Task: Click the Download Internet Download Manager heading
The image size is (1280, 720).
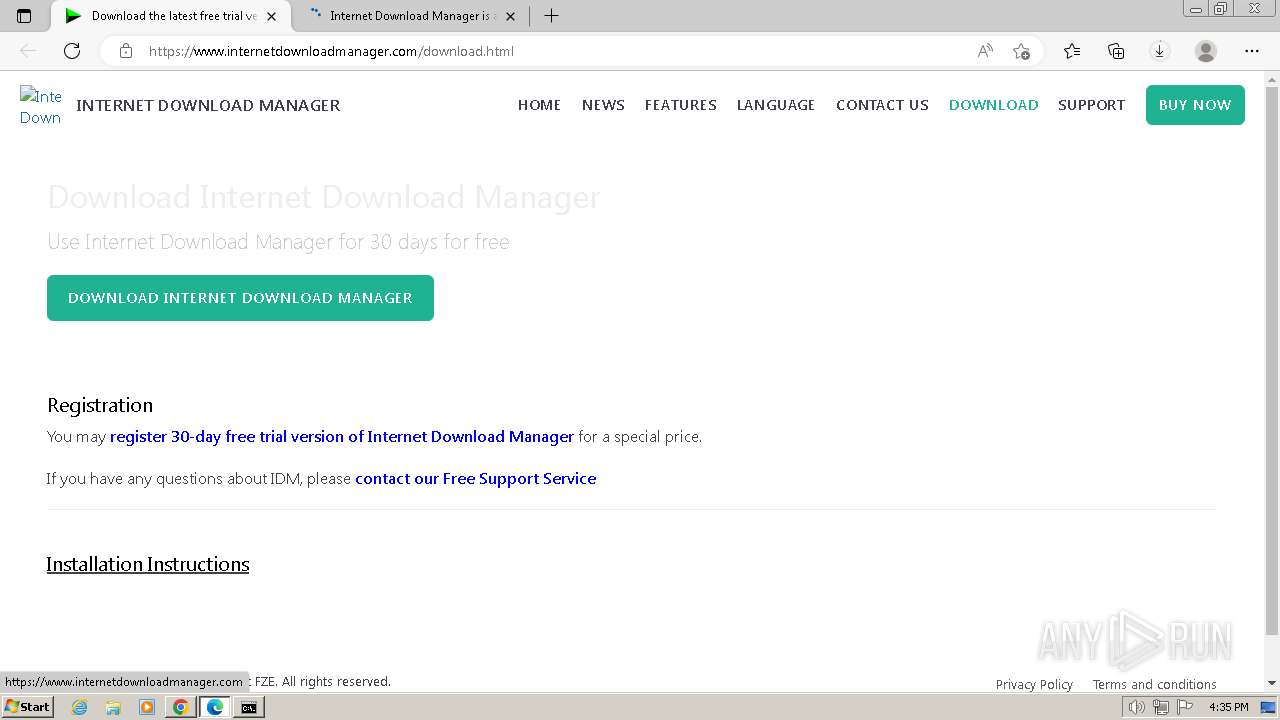Action: click(324, 197)
